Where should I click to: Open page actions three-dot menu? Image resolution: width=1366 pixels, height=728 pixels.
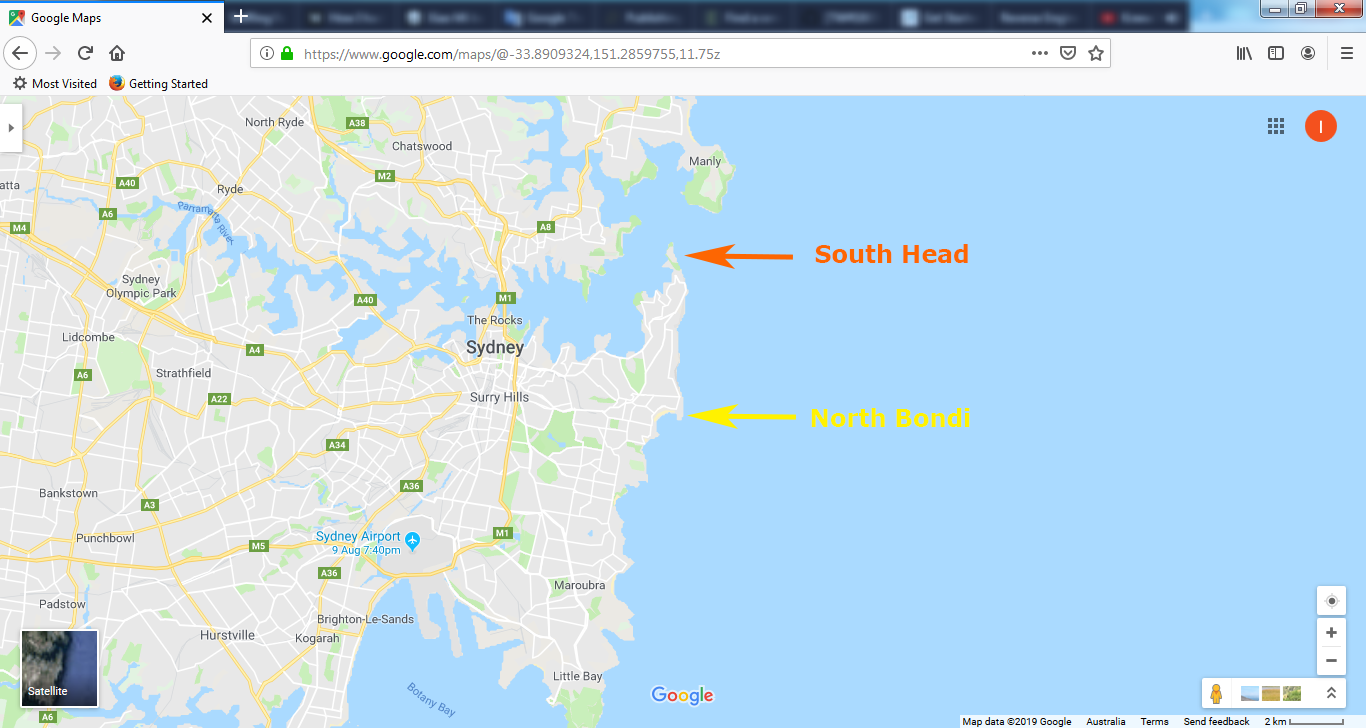(1040, 53)
